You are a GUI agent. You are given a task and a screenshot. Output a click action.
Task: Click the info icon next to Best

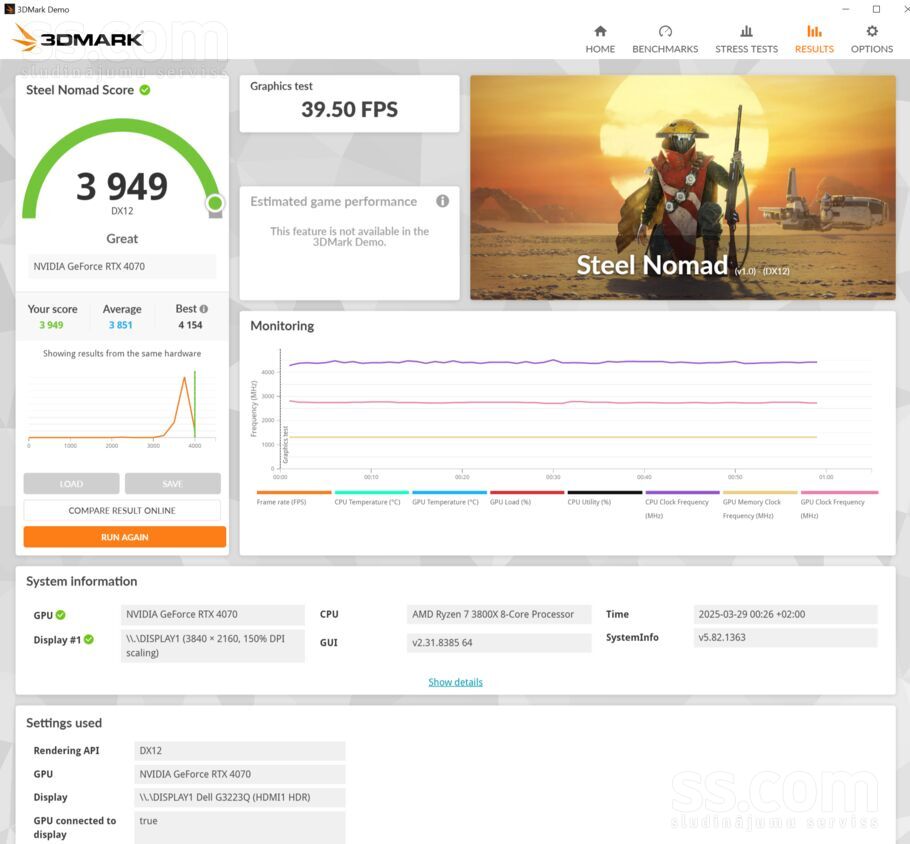click(x=204, y=309)
